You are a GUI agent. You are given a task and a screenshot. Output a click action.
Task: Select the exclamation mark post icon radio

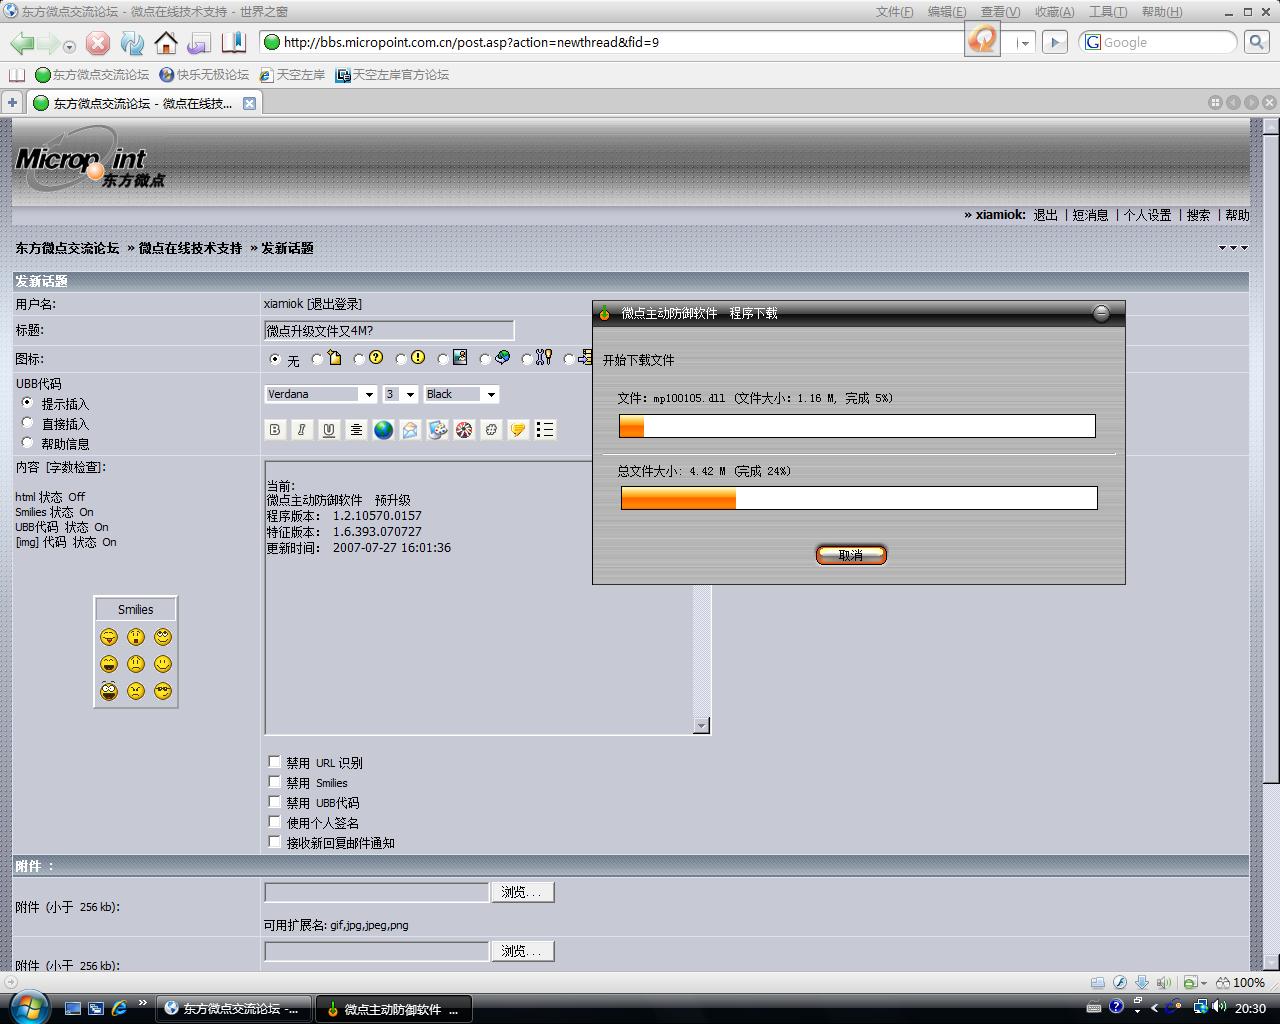(401, 359)
